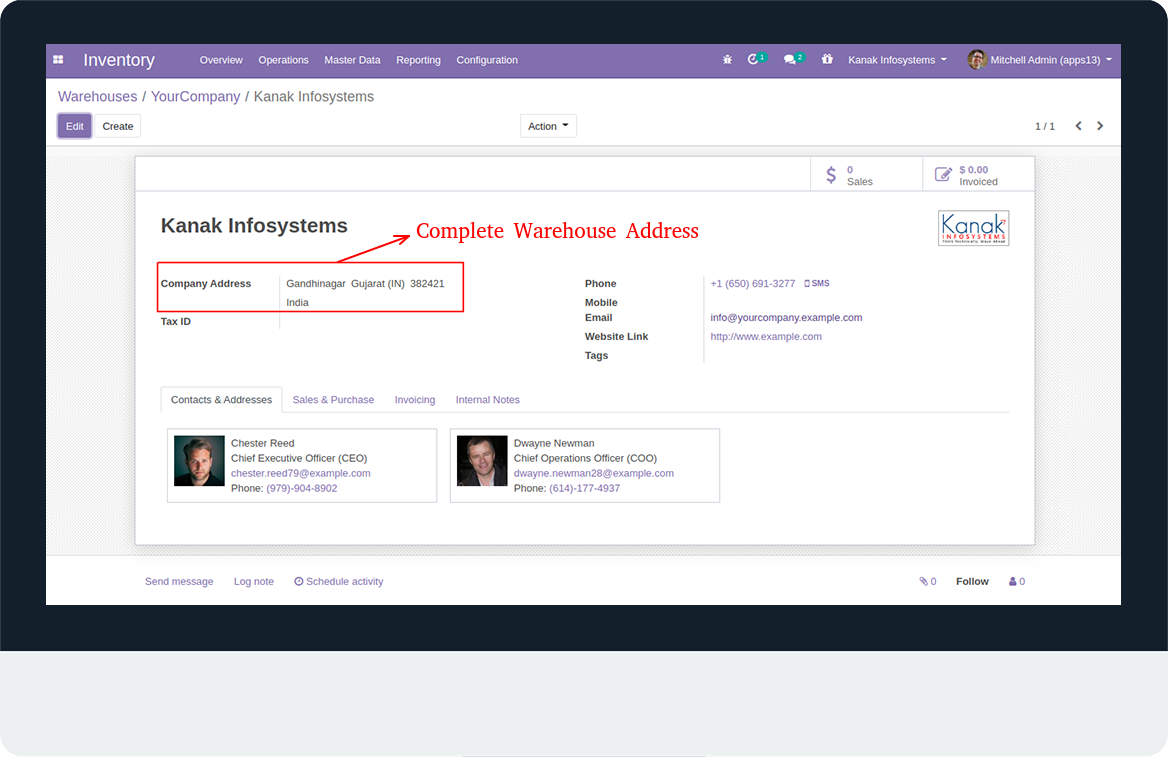Viewport: 1168px width, 757px height.
Task: Open Dwayne Newman's photo
Action: (x=482, y=461)
